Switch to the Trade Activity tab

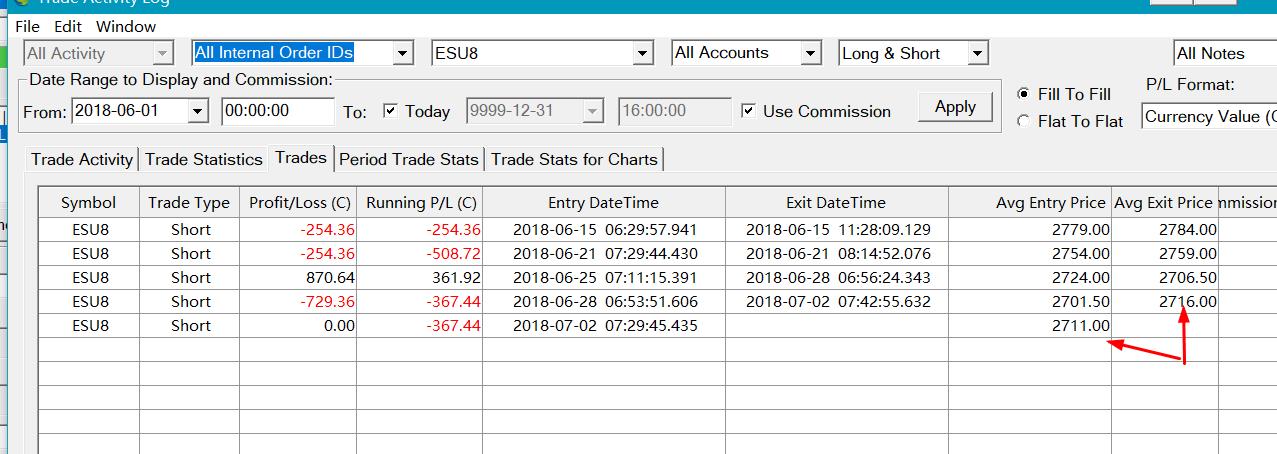tap(82, 159)
